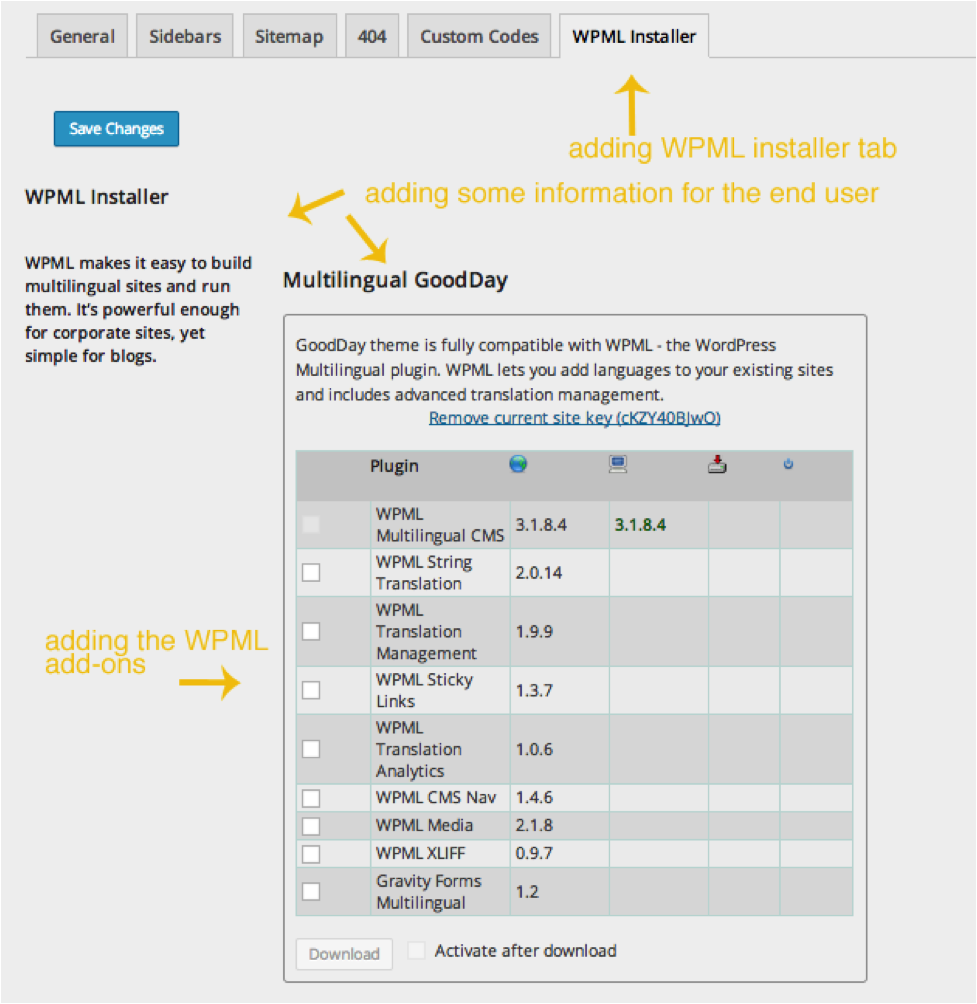This screenshot has height=1004, width=977.
Task: Open the Custom Codes tab
Action: [x=479, y=36]
